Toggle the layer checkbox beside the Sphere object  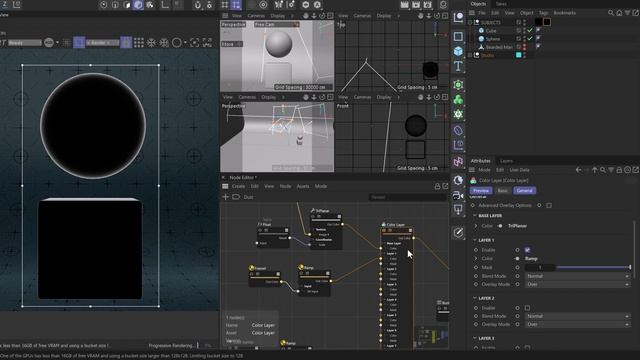(x=518, y=39)
